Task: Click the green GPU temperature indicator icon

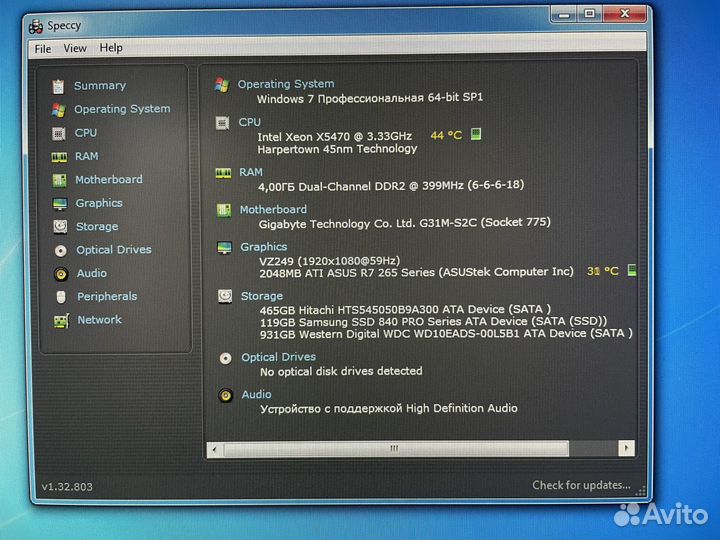Action: [x=632, y=270]
